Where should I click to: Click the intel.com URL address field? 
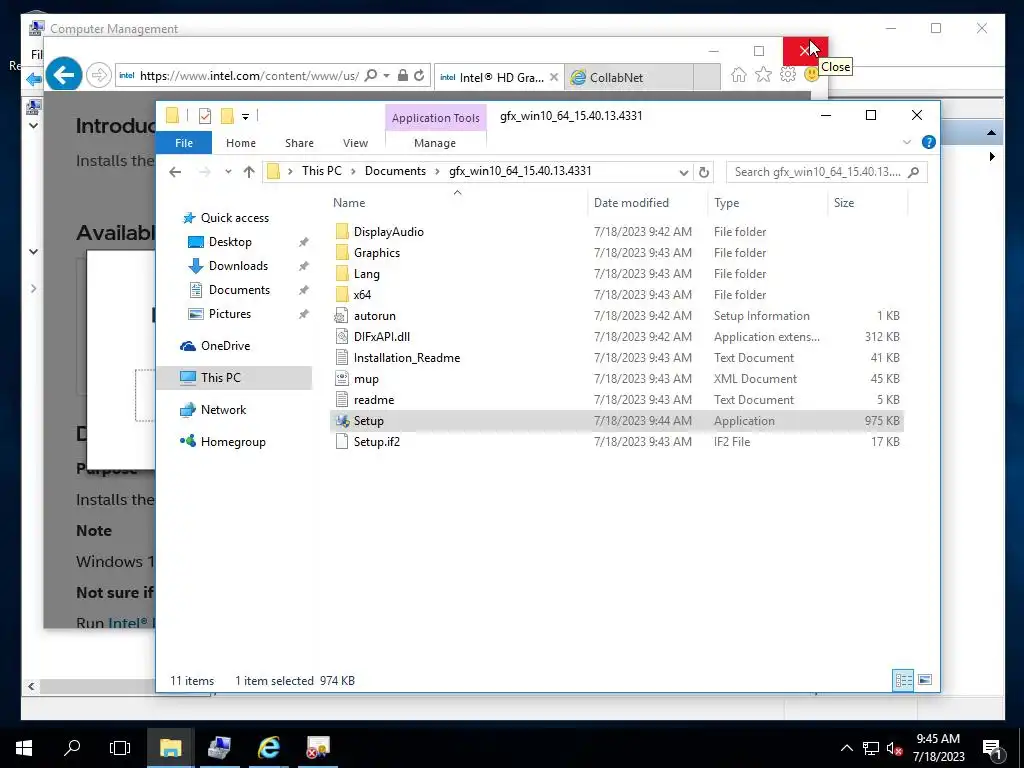pos(249,76)
